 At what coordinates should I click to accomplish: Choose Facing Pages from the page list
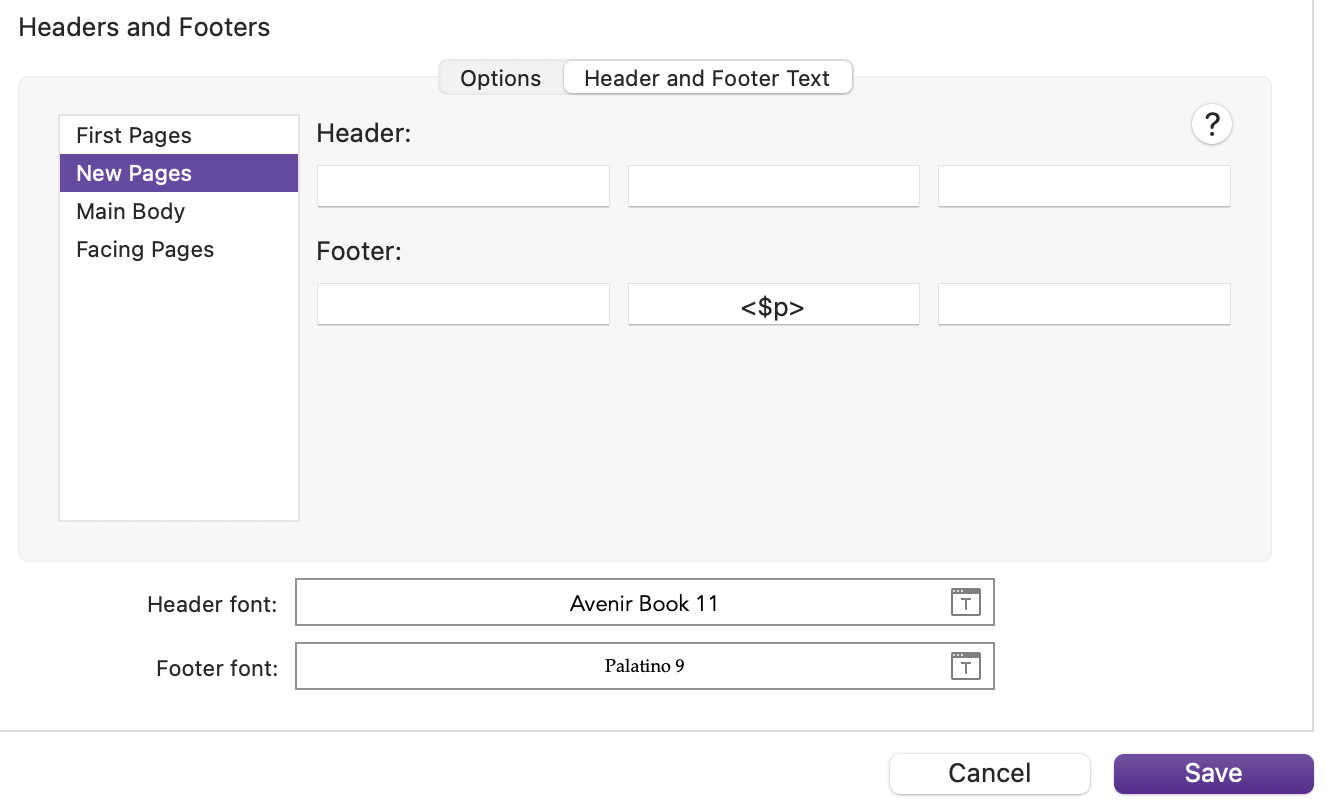[179, 249]
